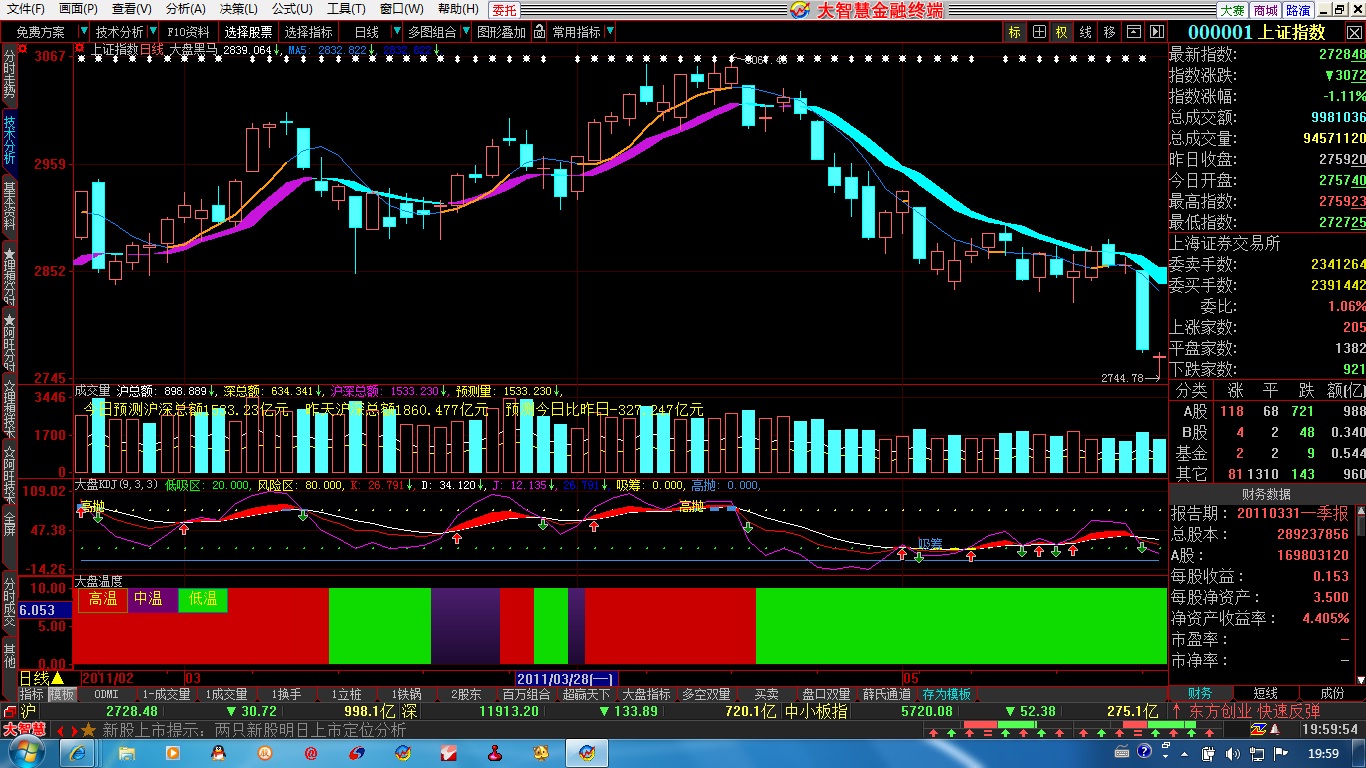Click the 委托 order entrustment button
Screen dimensions: 1366x768
click(505, 10)
